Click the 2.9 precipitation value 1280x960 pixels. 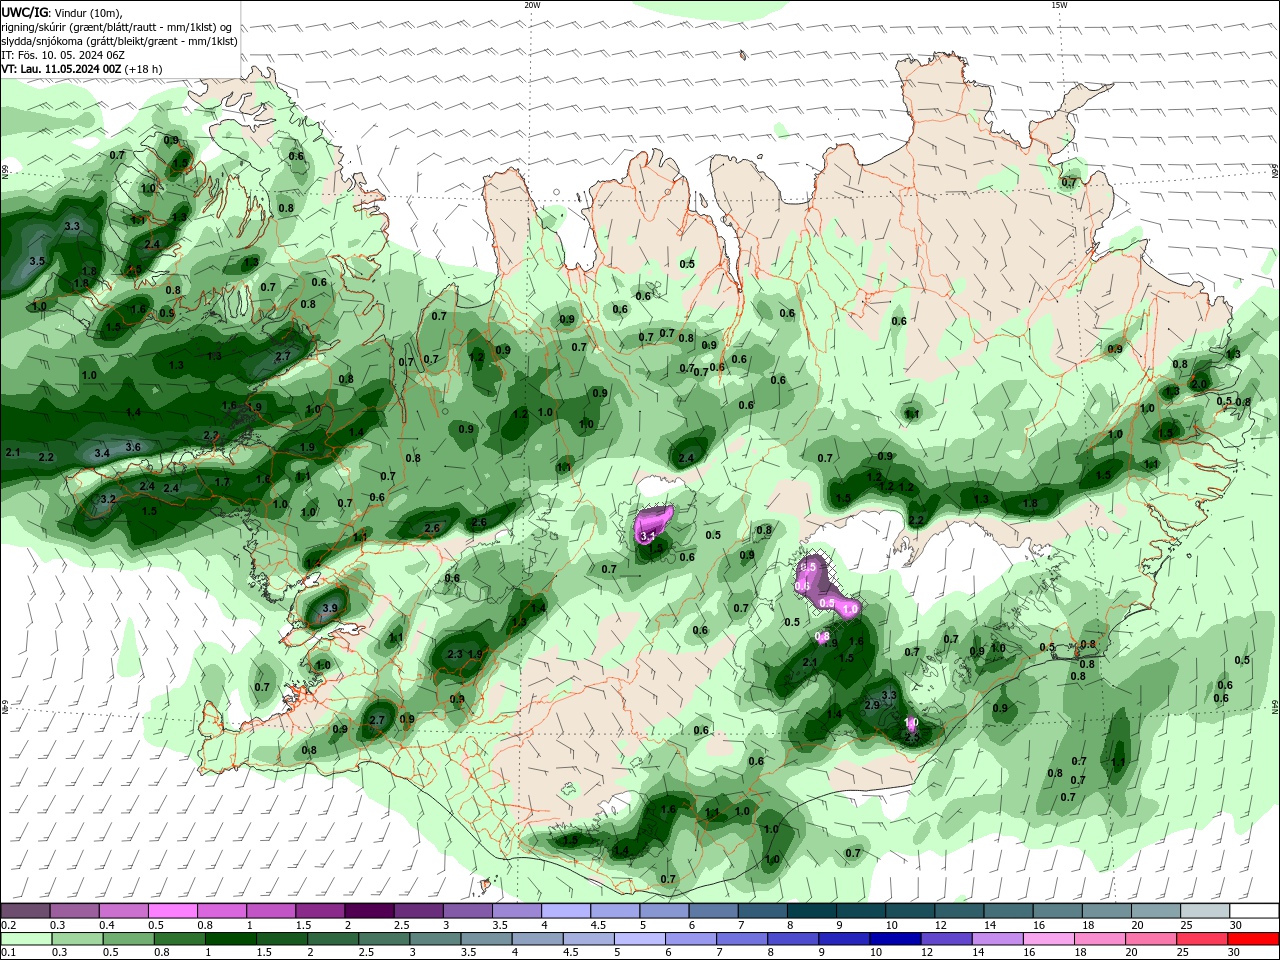[x=871, y=706]
